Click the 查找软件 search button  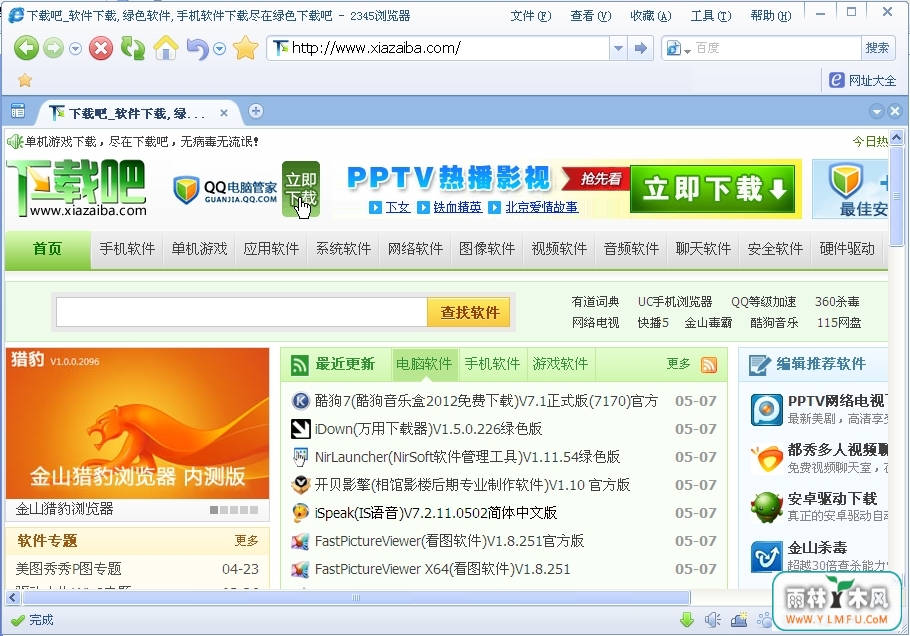[x=470, y=312]
